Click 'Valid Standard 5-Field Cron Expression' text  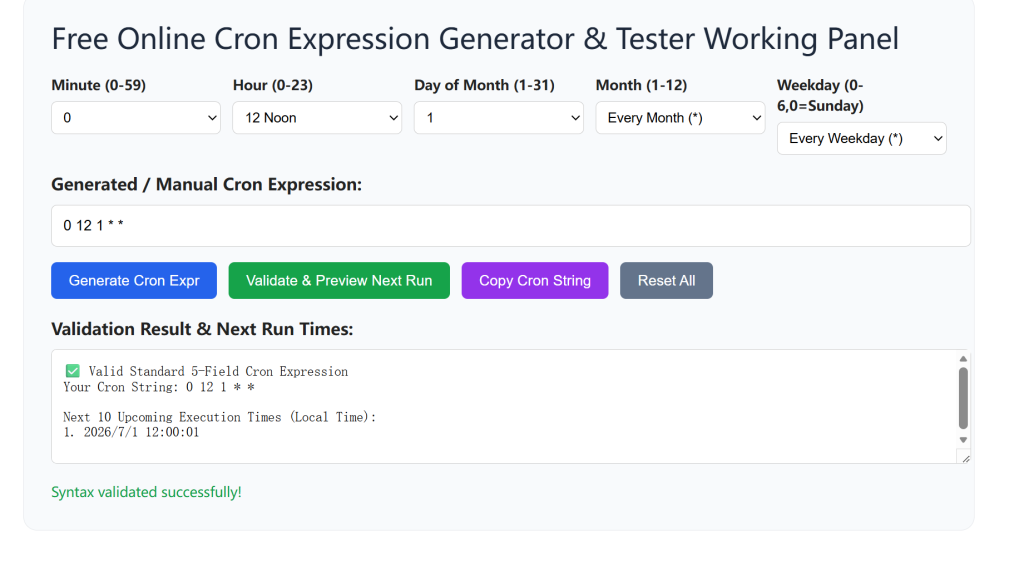(x=218, y=372)
